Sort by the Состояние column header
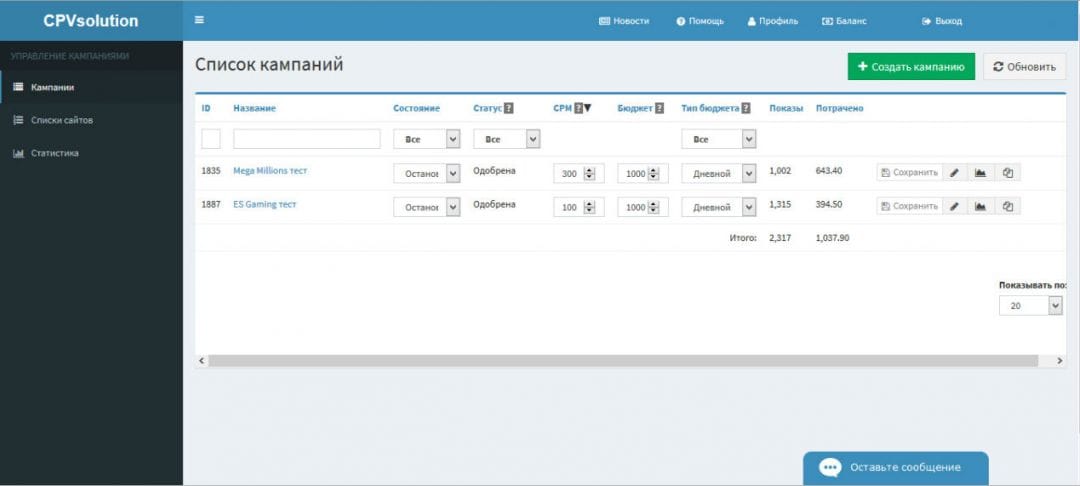 [x=417, y=108]
